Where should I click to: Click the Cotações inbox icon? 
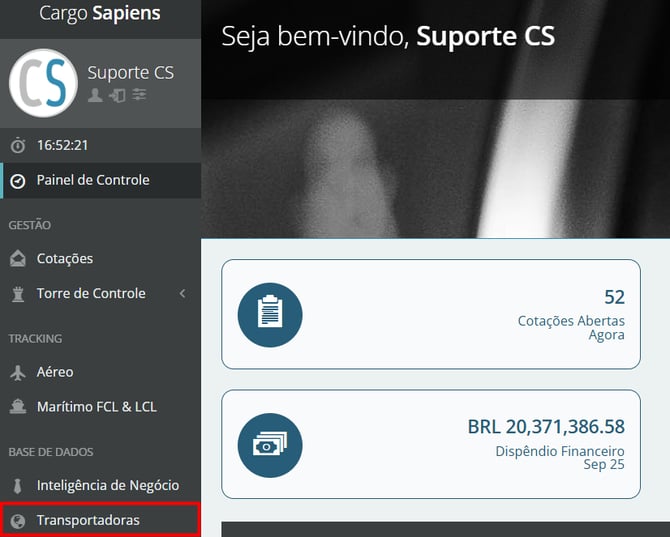tap(18, 259)
